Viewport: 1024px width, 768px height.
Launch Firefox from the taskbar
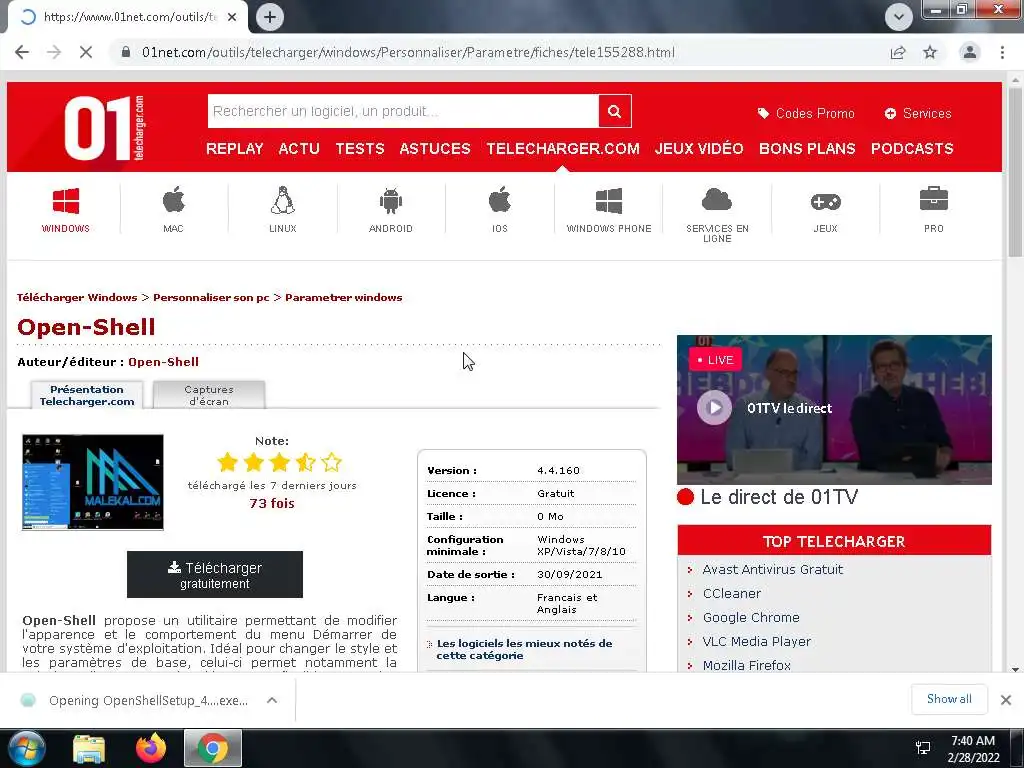click(151, 748)
